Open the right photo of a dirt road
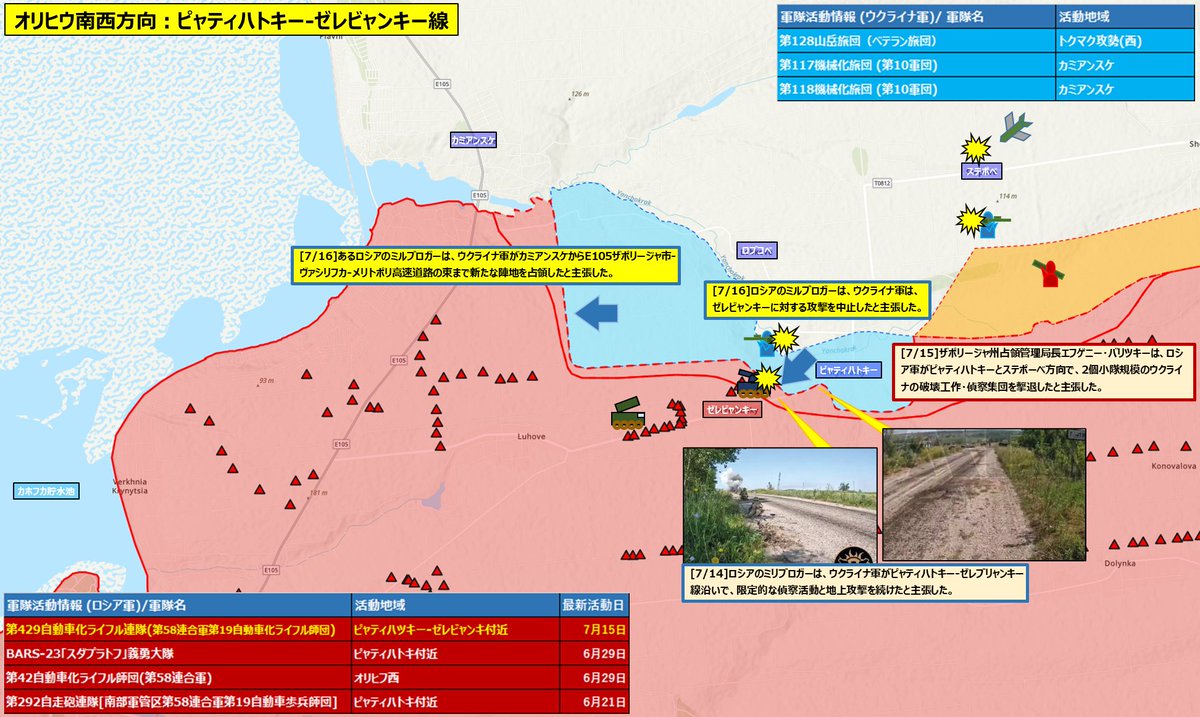The height and width of the screenshot is (717, 1200). point(984,494)
